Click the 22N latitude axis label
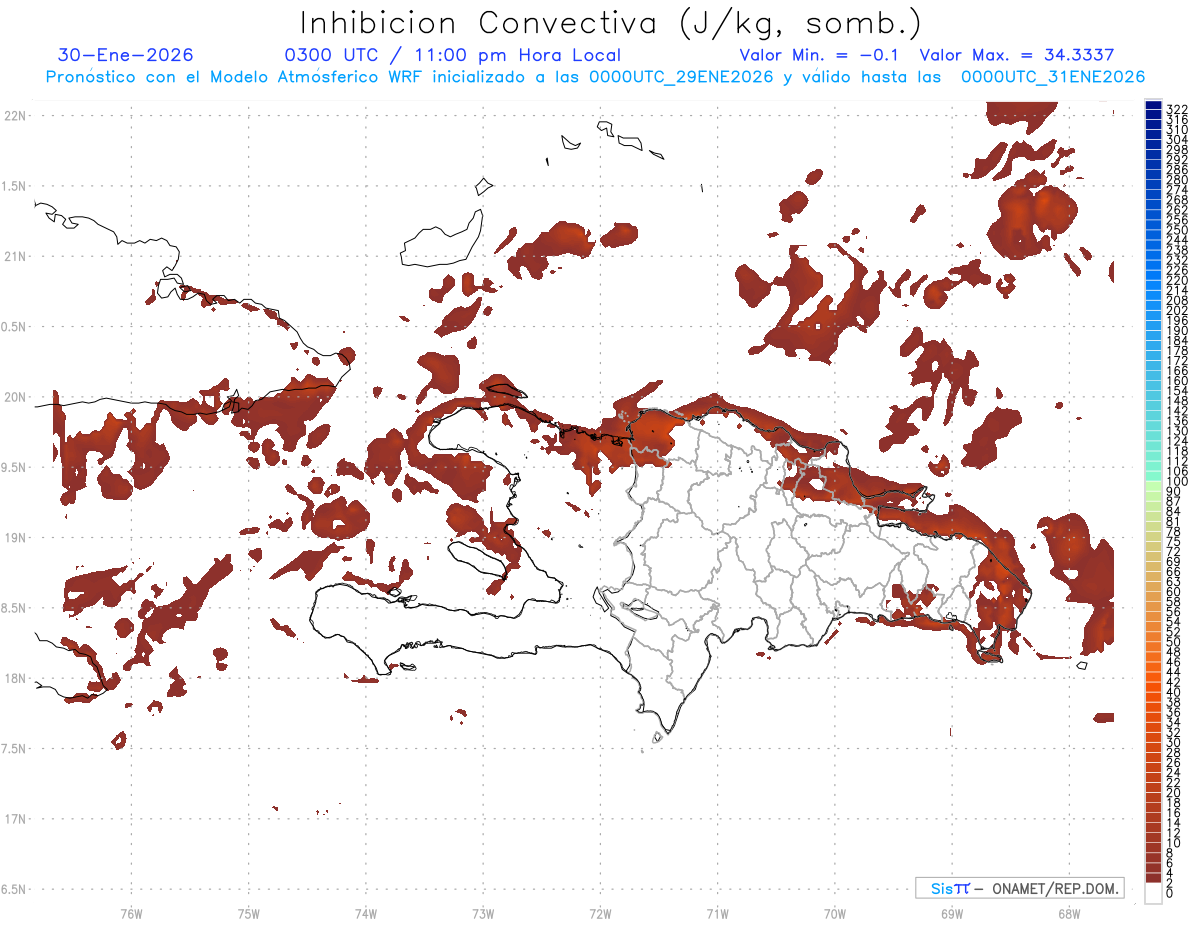The height and width of the screenshot is (927, 1200). click(15, 116)
